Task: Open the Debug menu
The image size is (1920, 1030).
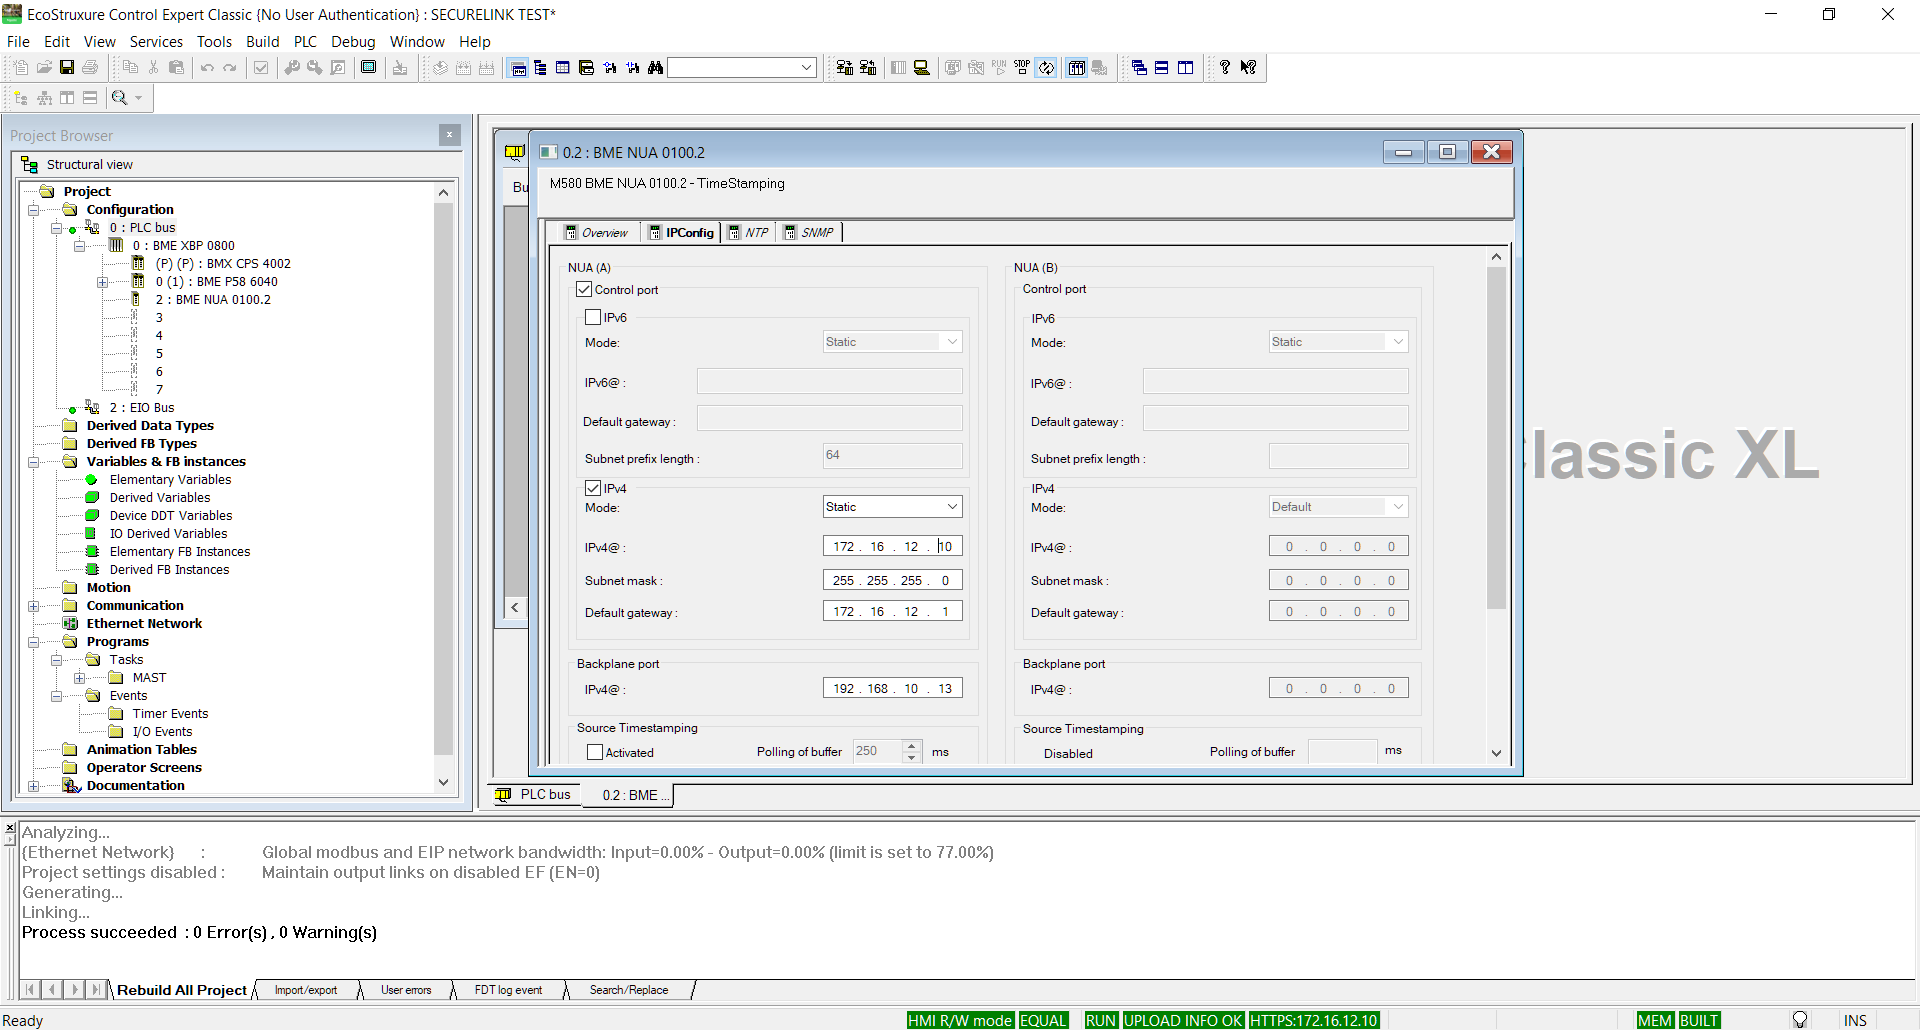Action: pos(353,41)
